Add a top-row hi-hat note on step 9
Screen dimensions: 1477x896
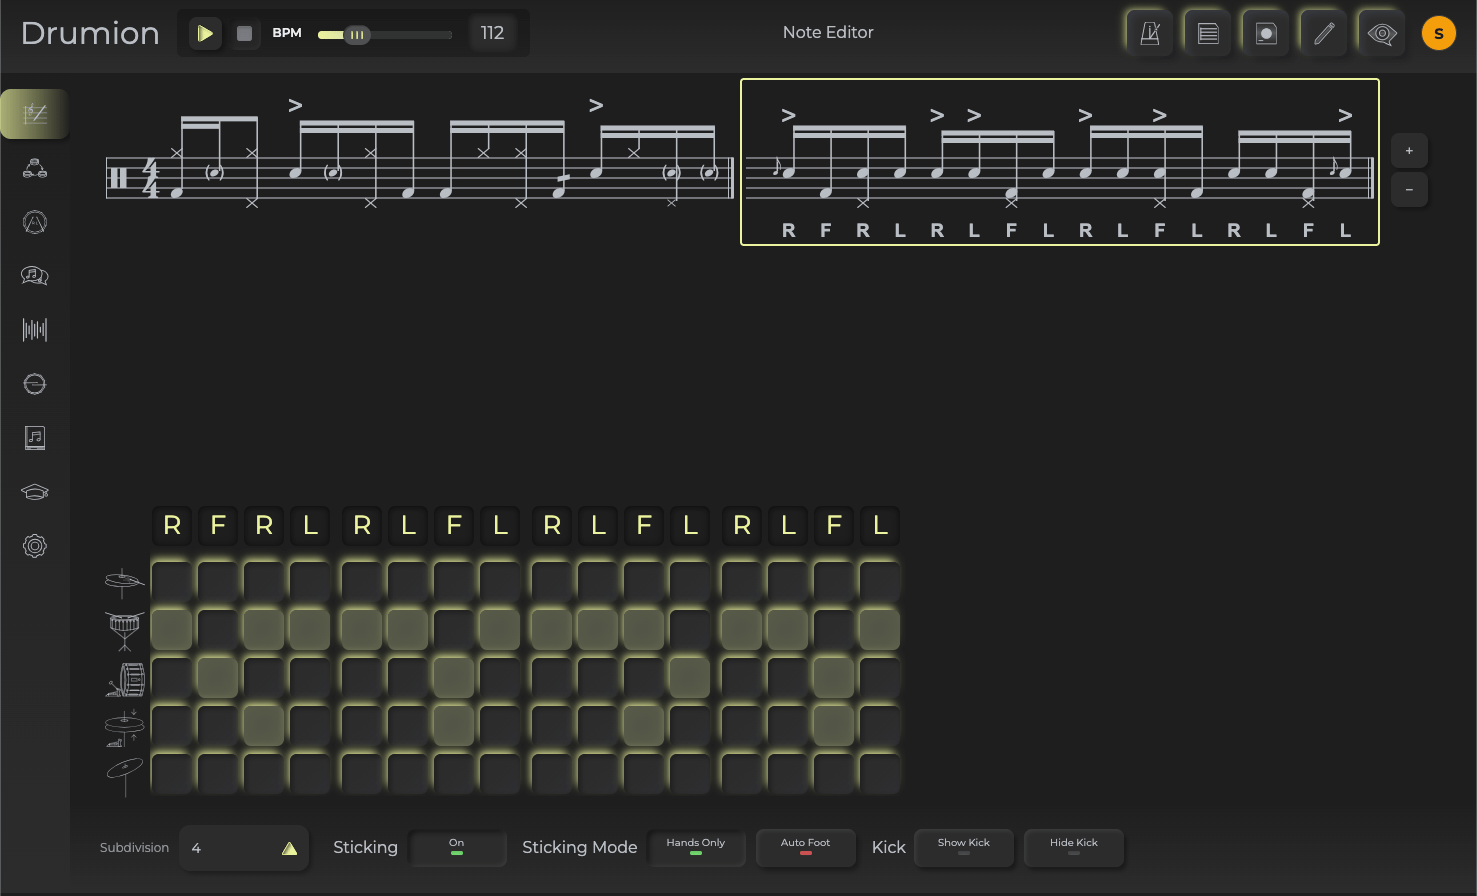pyautogui.click(x=551, y=582)
